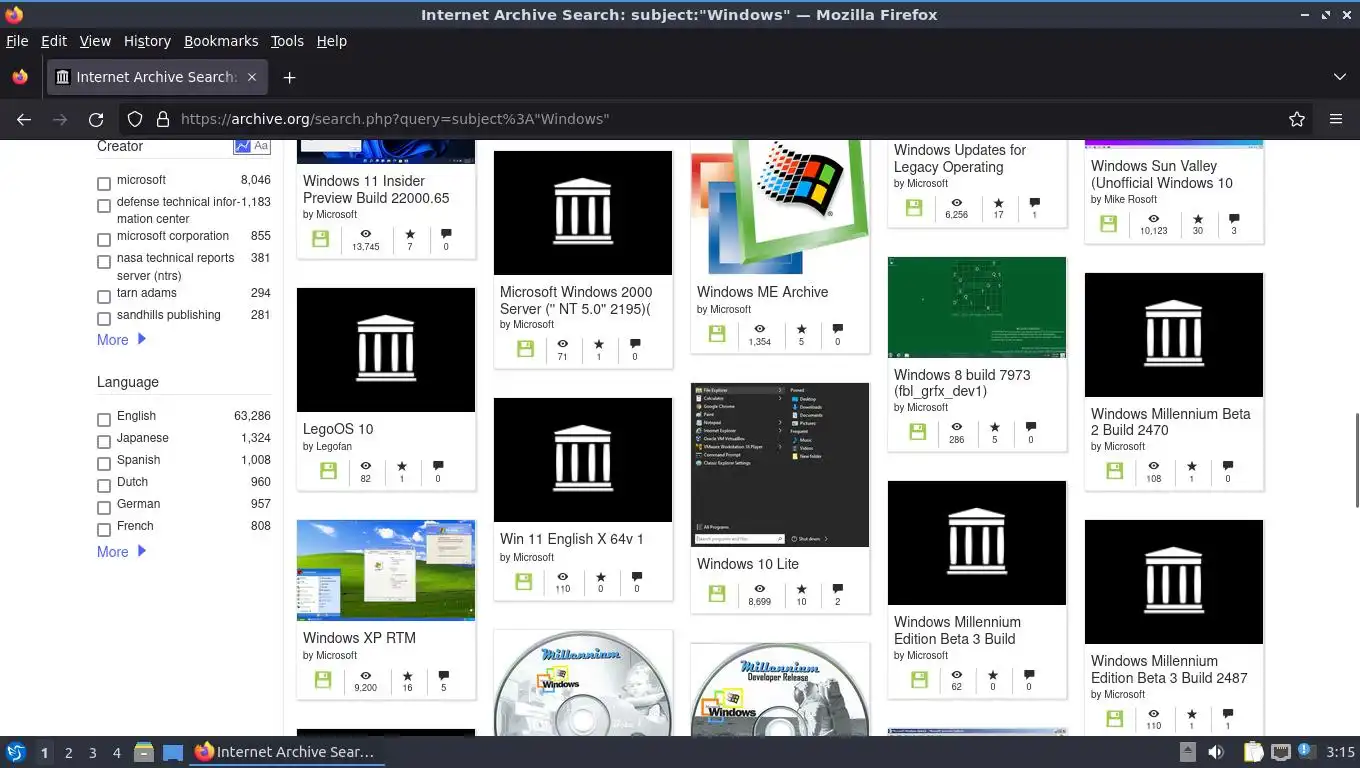Screen dimensions: 1360x768
Task: Open the file manager icon in the taskbar
Action: pos(143,752)
